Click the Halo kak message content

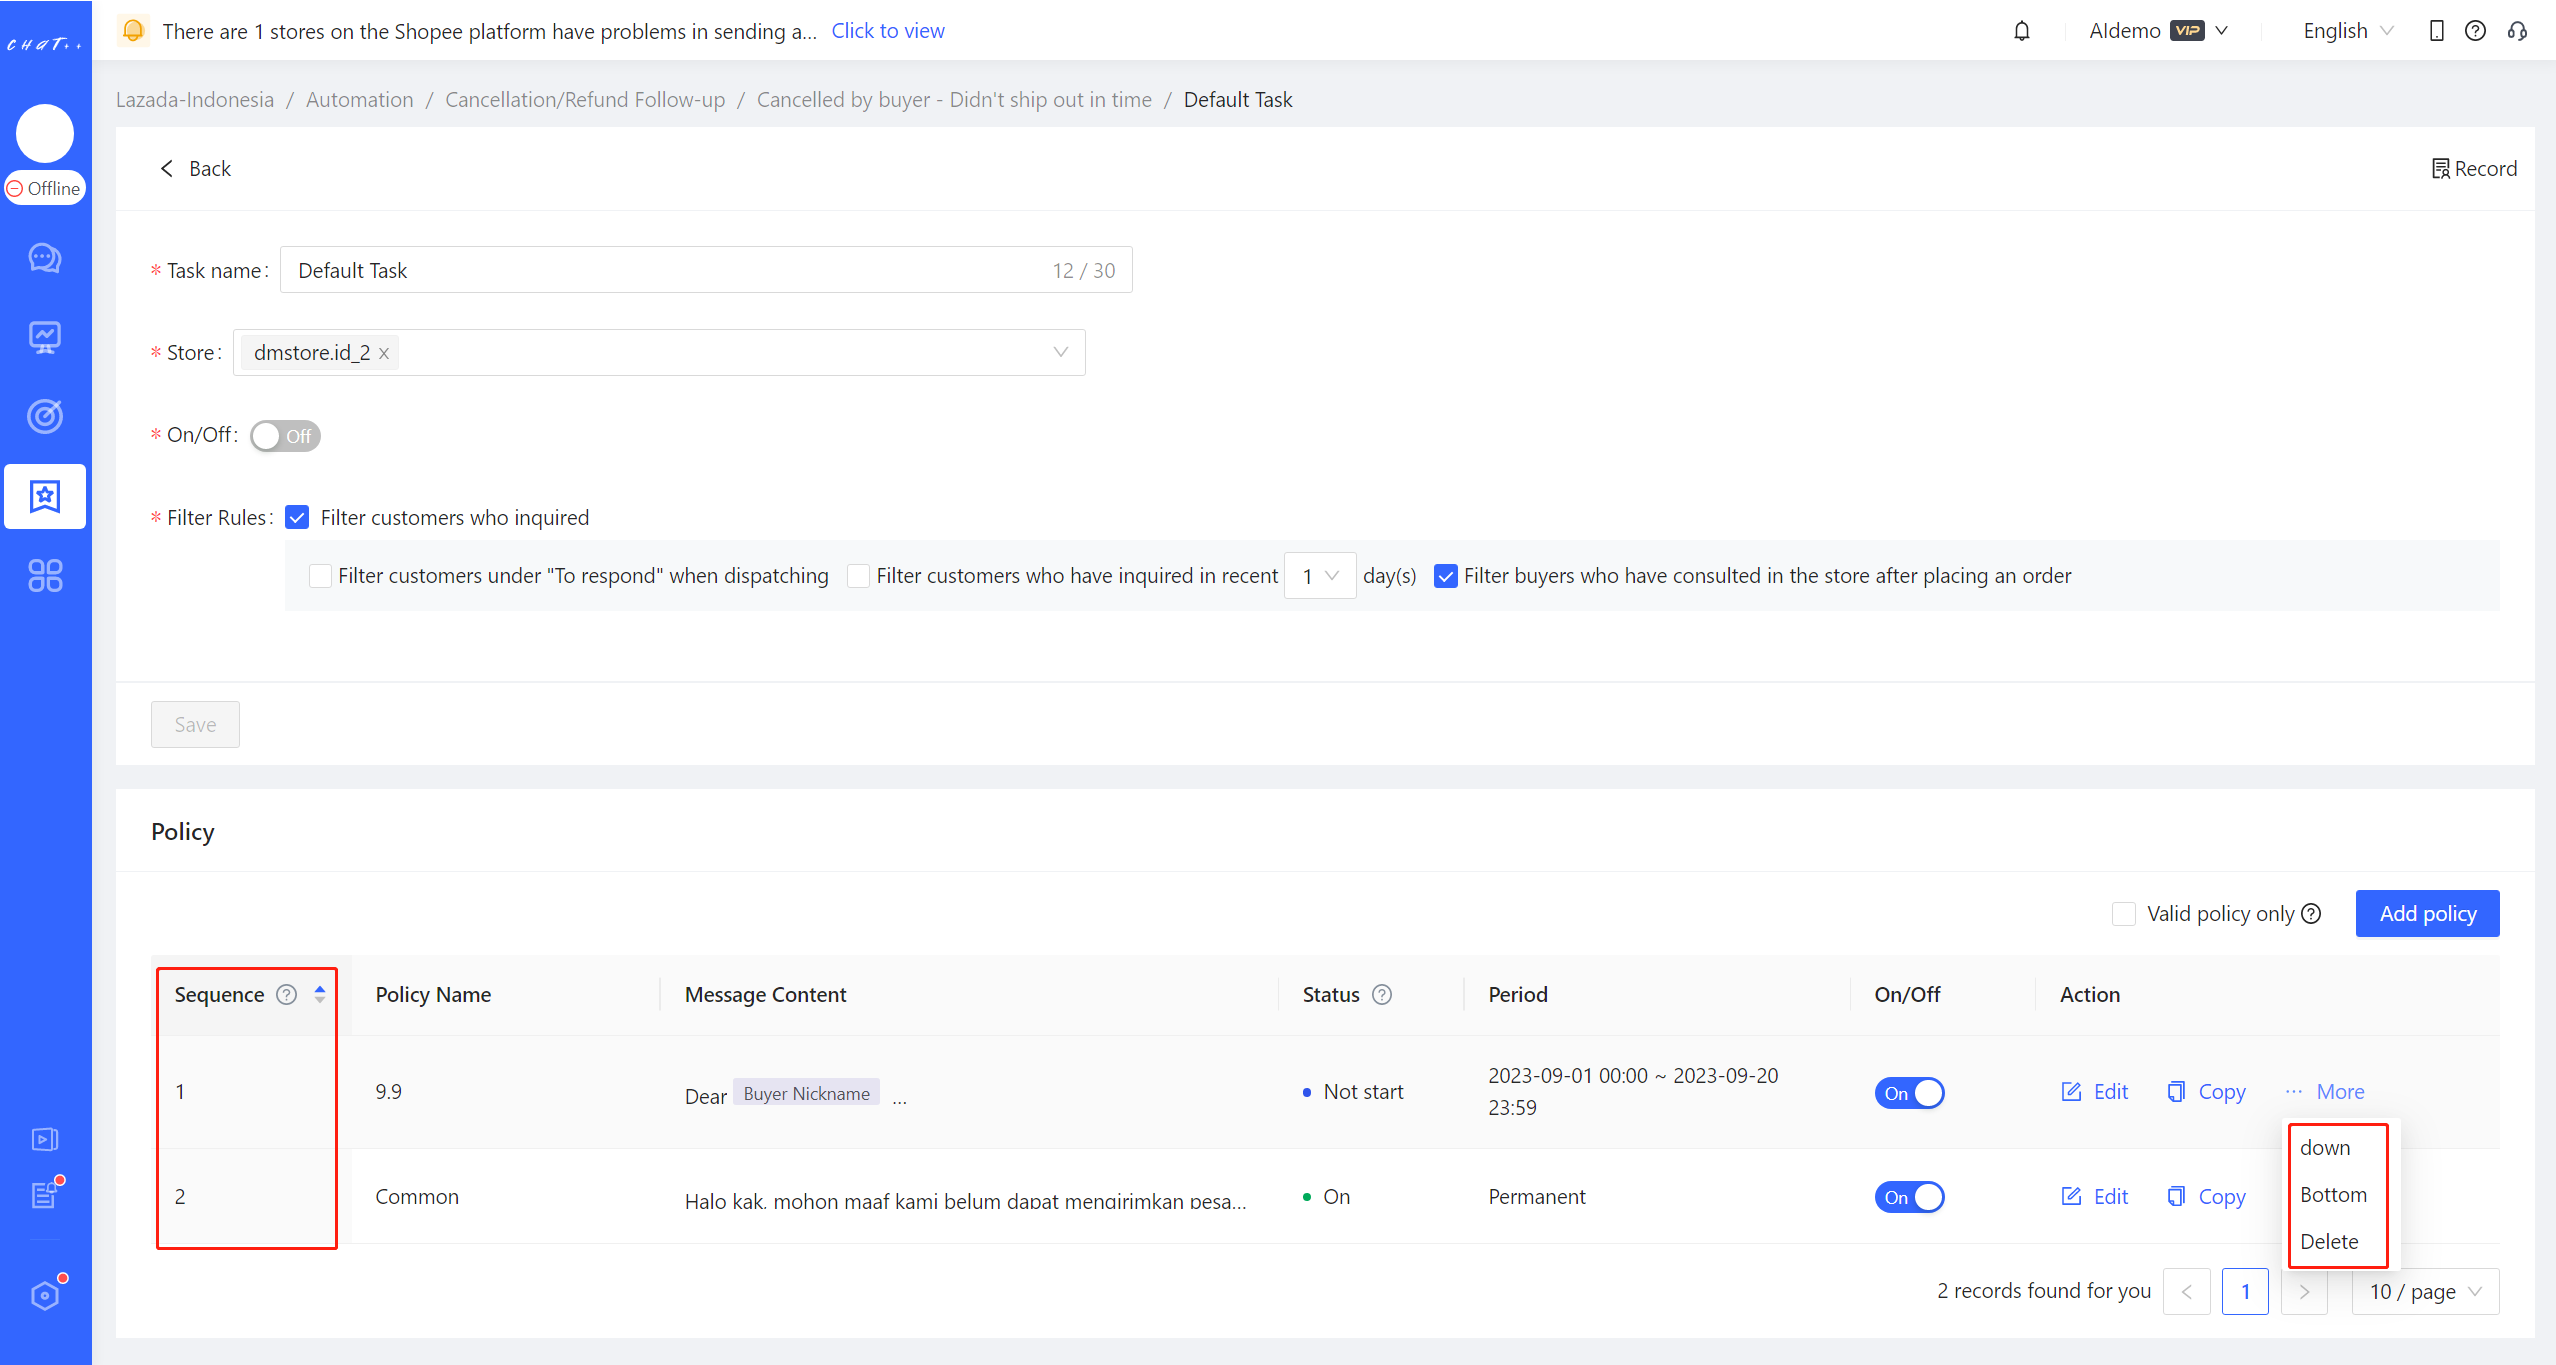click(x=966, y=1200)
